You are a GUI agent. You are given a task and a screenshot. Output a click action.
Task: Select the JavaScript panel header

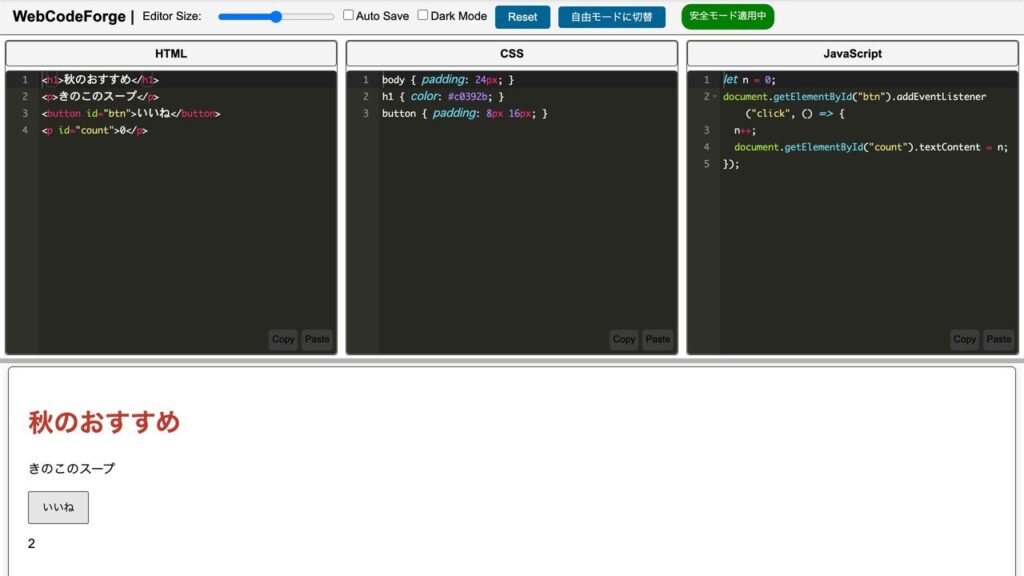[852, 54]
